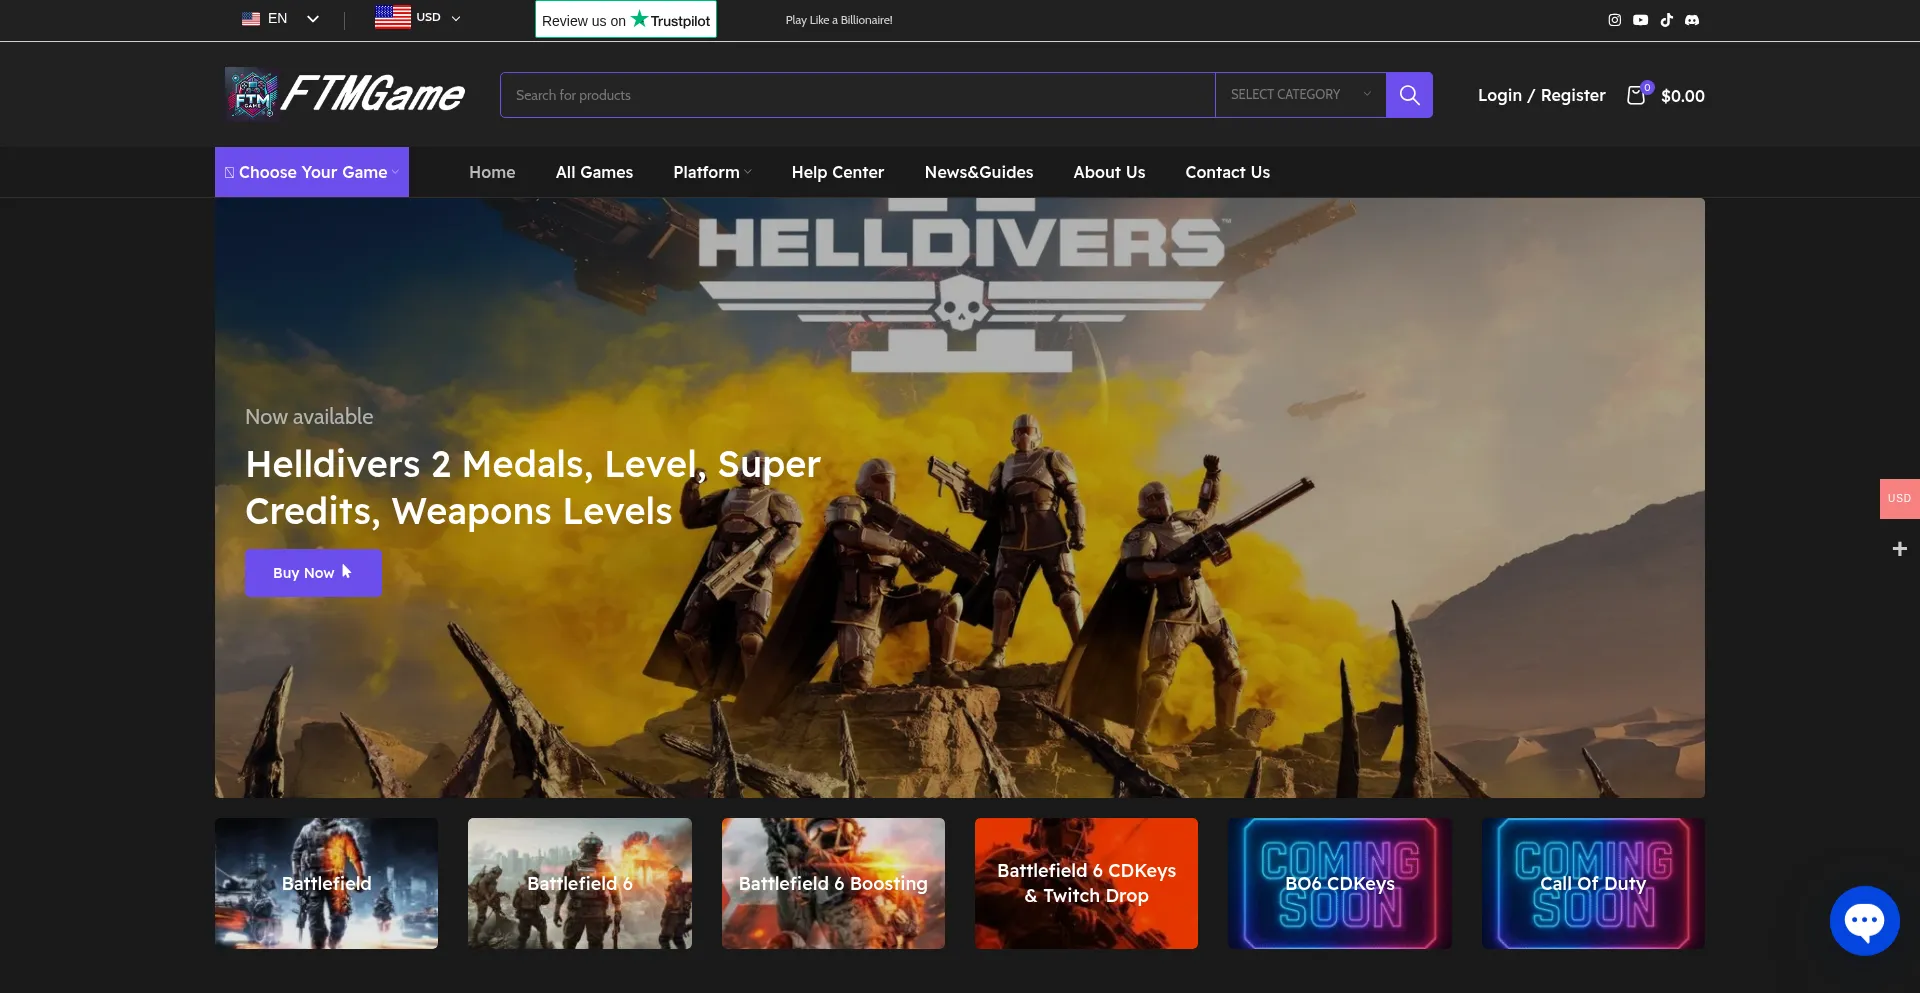Click the purple search magnifier button

click(x=1409, y=95)
